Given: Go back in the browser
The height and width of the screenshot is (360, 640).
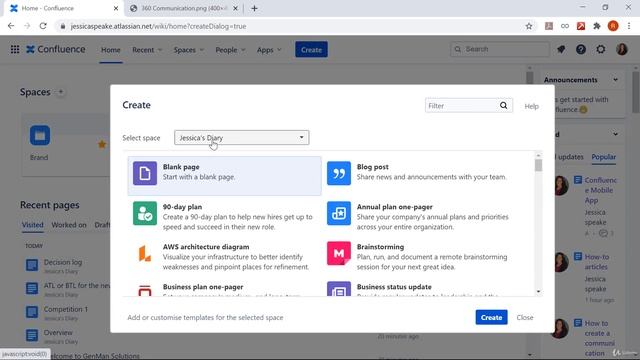Looking at the screenshot, I should tap(11, 26).
